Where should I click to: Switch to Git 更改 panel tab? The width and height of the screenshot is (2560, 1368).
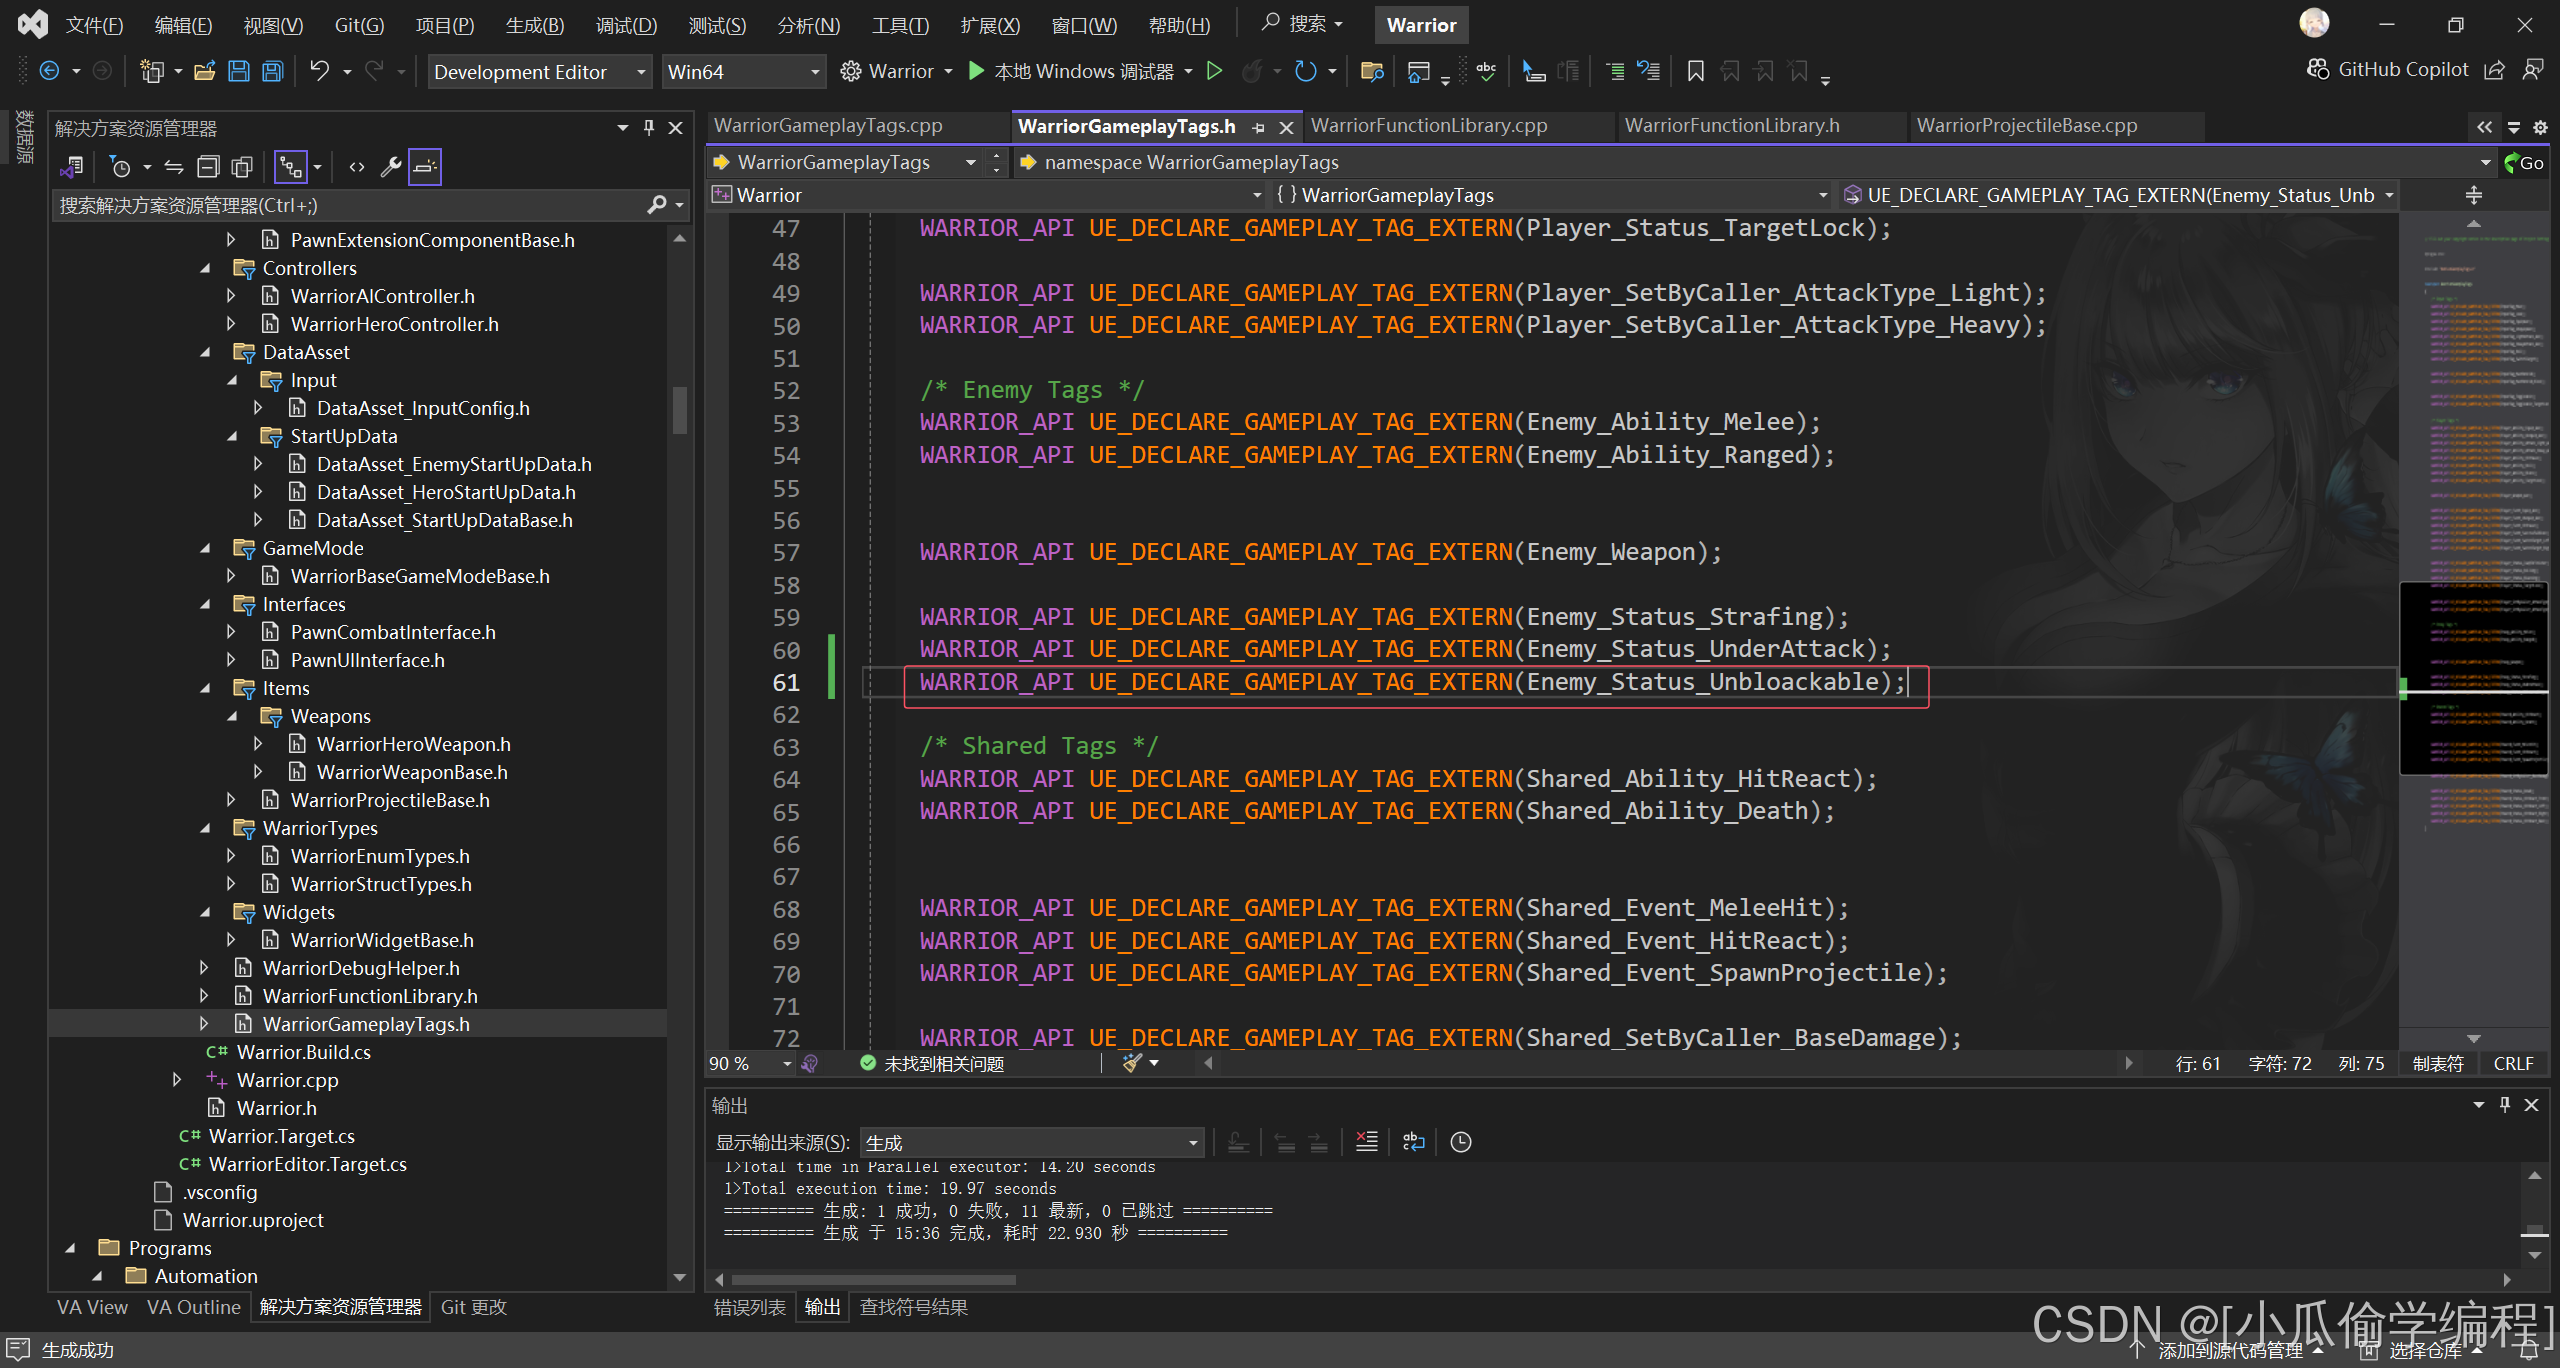pos(473,1307)
